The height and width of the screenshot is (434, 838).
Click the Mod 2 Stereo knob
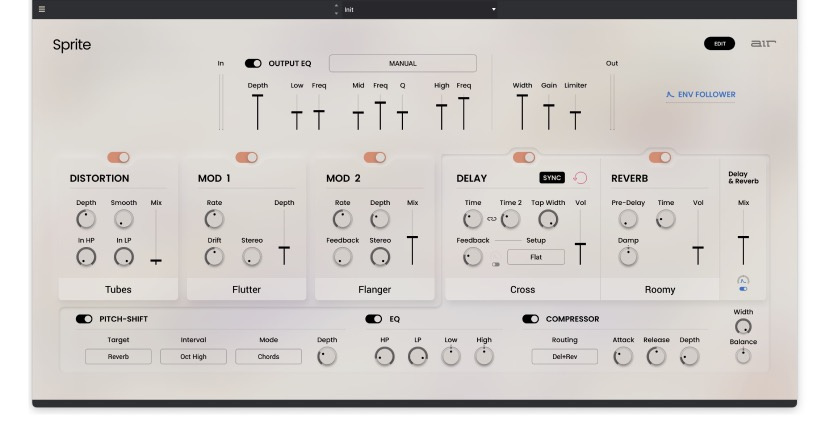click(380, 257)
